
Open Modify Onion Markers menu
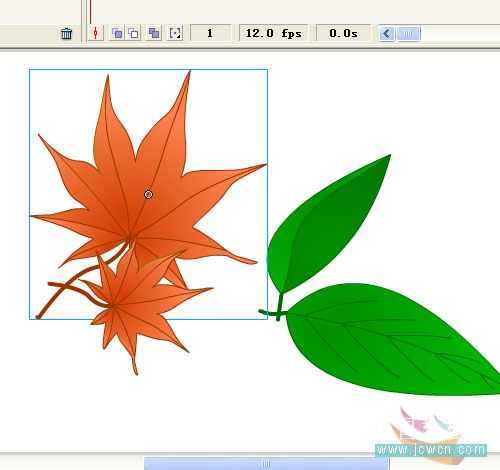175,33
